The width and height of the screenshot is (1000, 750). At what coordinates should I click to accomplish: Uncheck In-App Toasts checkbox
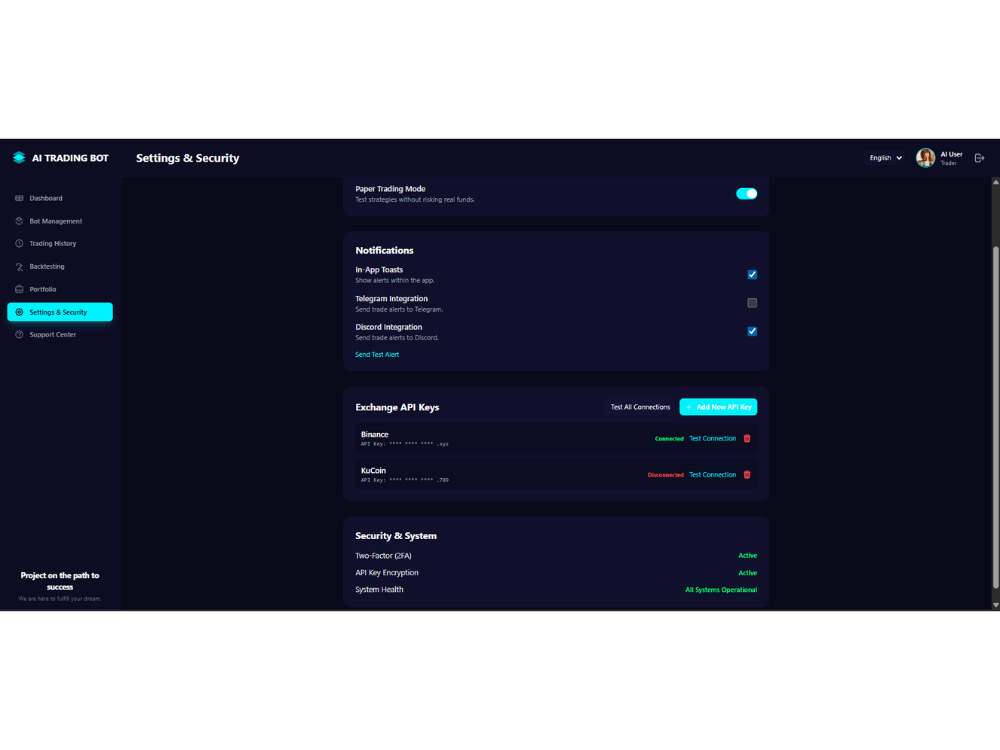[752, 274]
